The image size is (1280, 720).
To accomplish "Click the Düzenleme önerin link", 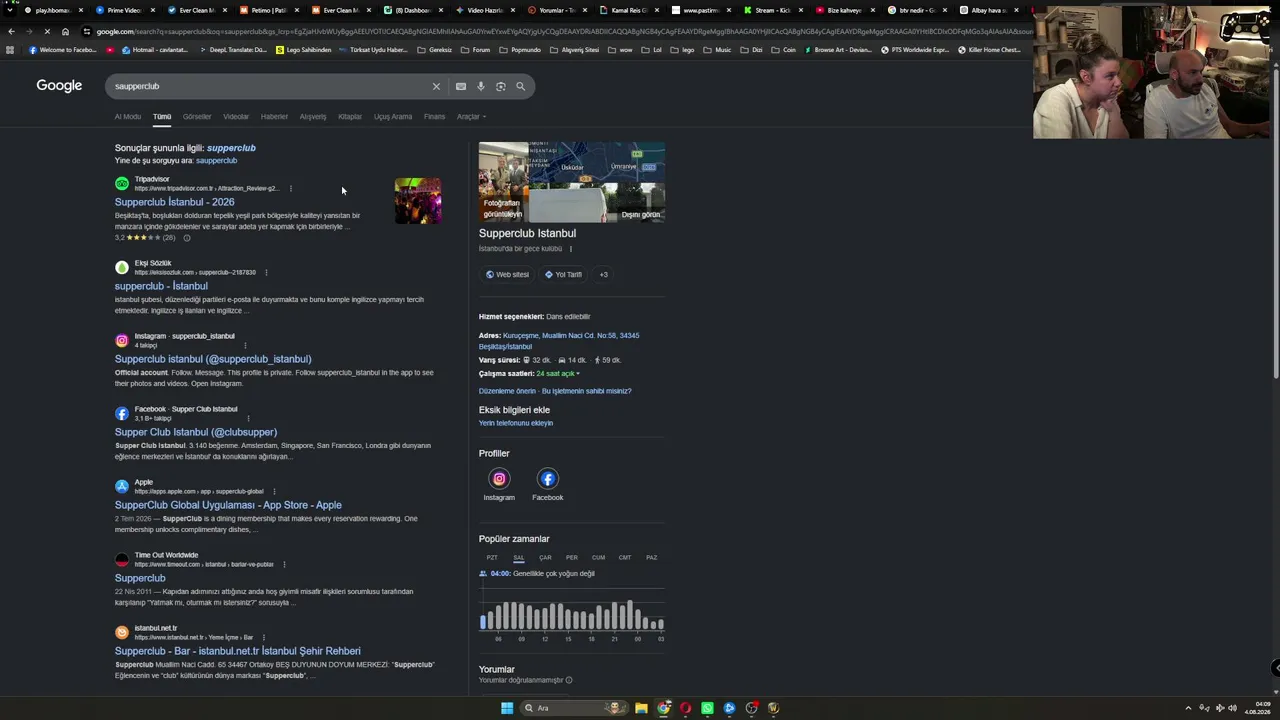I will tap(507, 391).
